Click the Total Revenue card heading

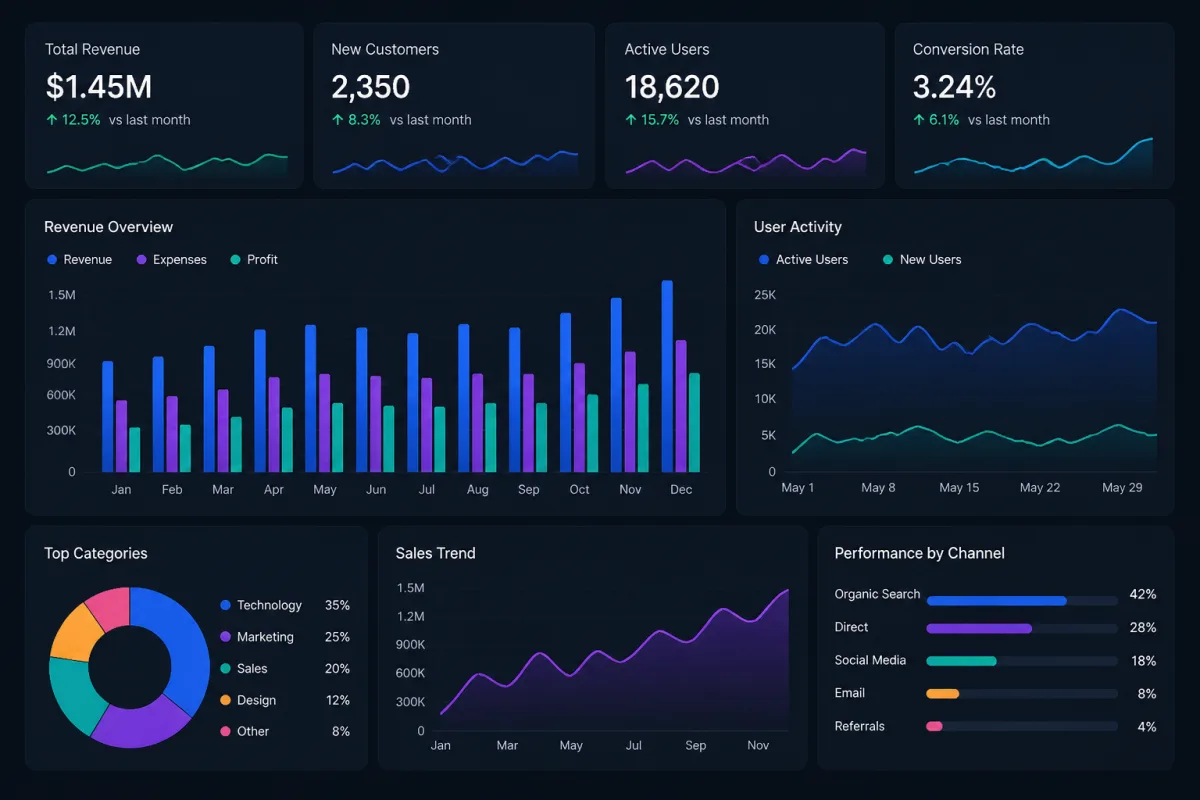click(92, 49)
